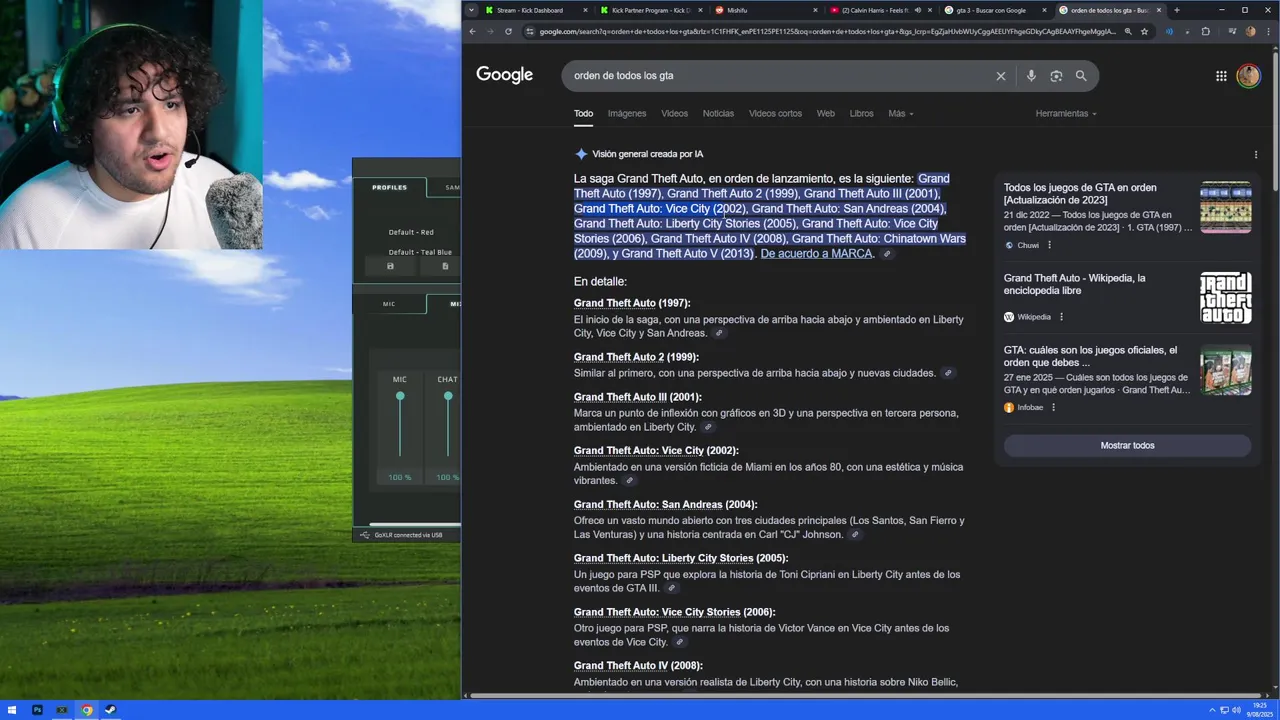The width and height of the screenshot is (1280, 720).
Task: Open the zoom magnifier icon in address bar
Action: tap(1128, 31)
